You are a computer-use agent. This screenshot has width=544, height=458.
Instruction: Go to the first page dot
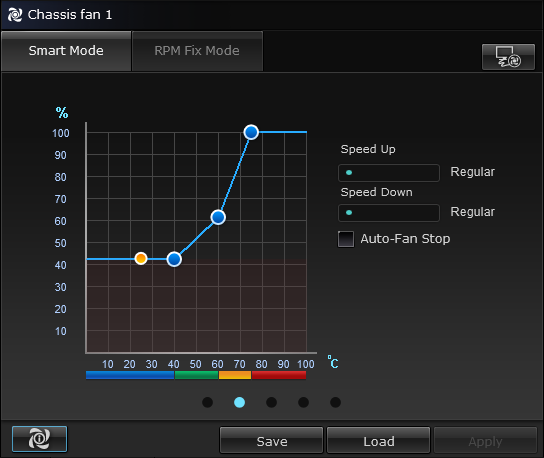[207, 402]
